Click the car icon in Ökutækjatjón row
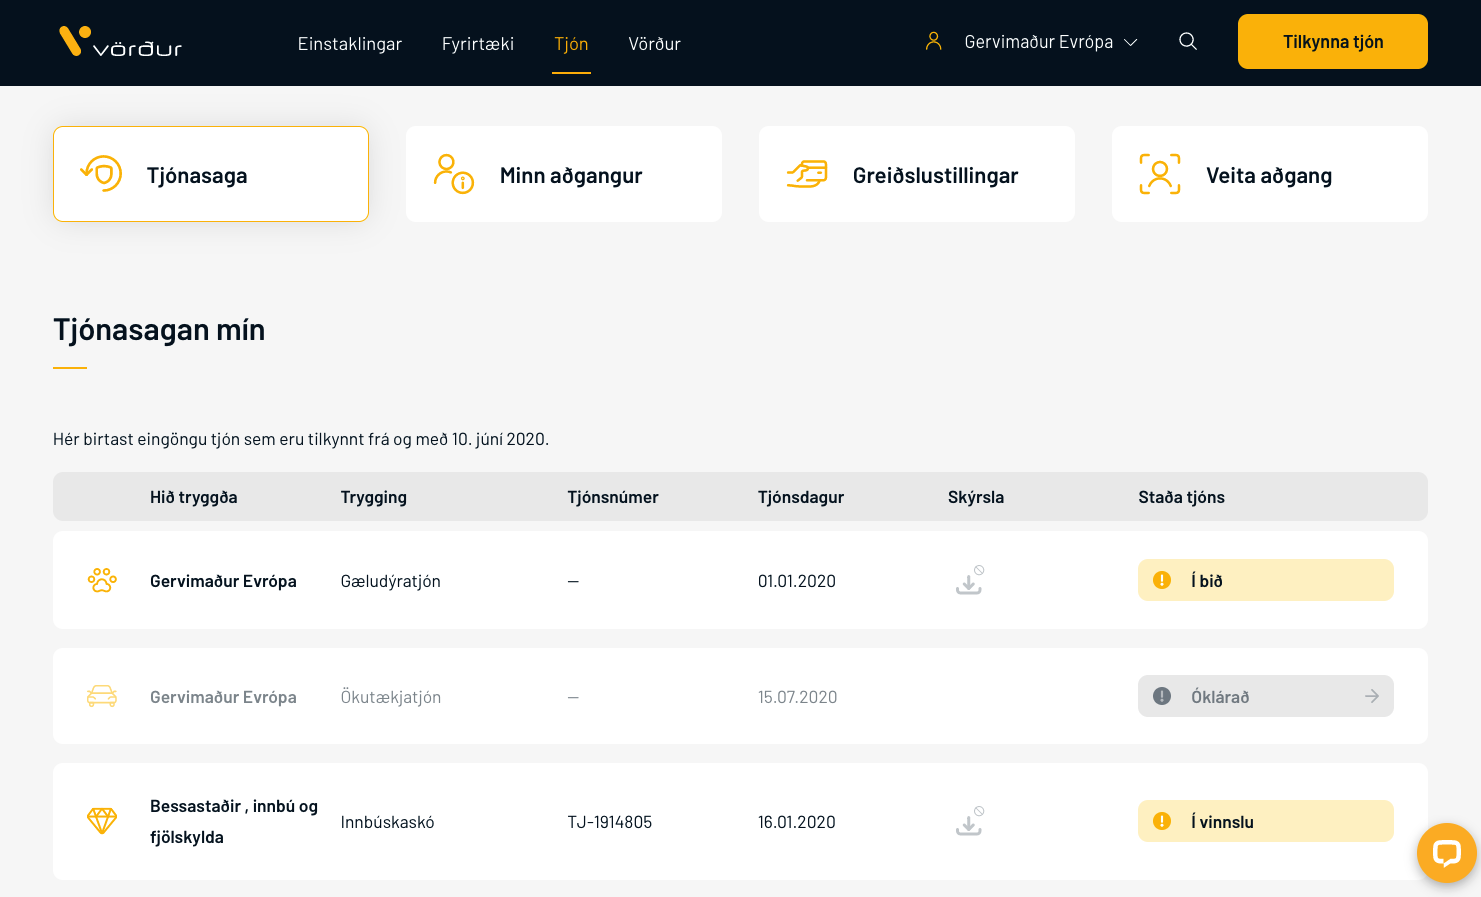1481x897 pixels. (102, 696)
